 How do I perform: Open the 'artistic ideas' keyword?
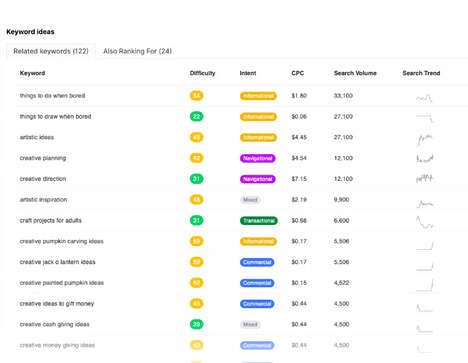[x=37, y=137]
